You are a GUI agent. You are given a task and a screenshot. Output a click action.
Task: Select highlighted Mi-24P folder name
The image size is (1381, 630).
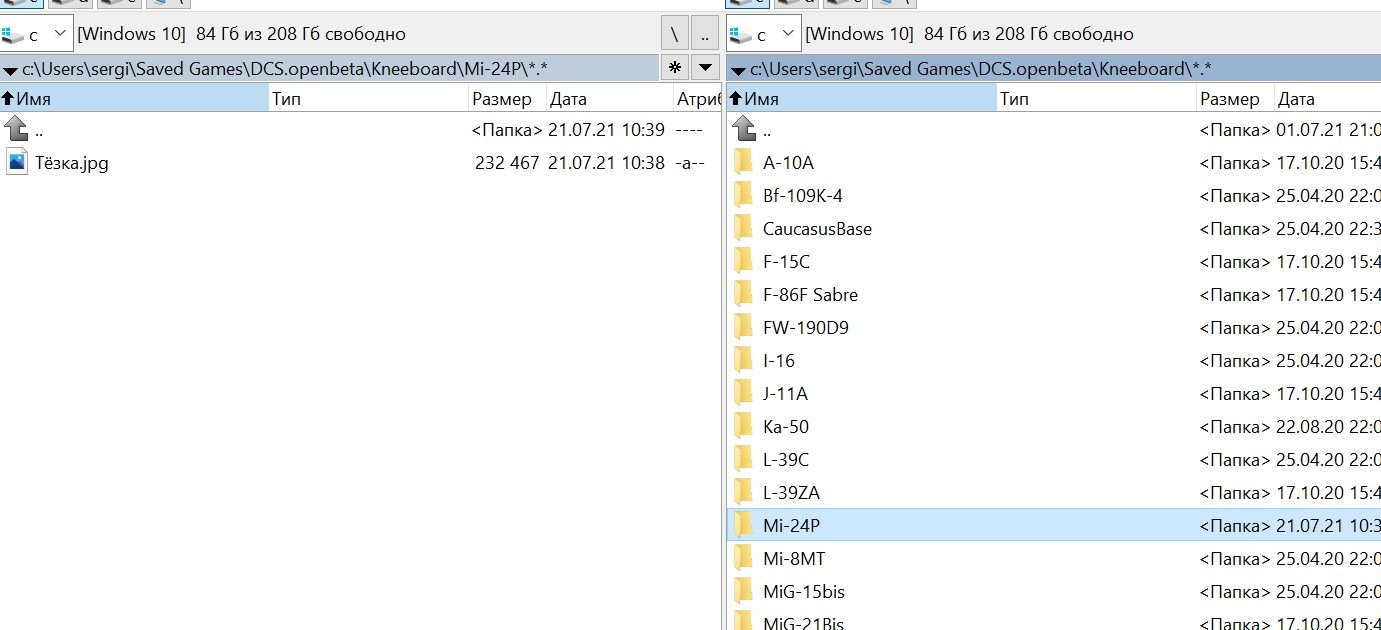click(791, 525)
